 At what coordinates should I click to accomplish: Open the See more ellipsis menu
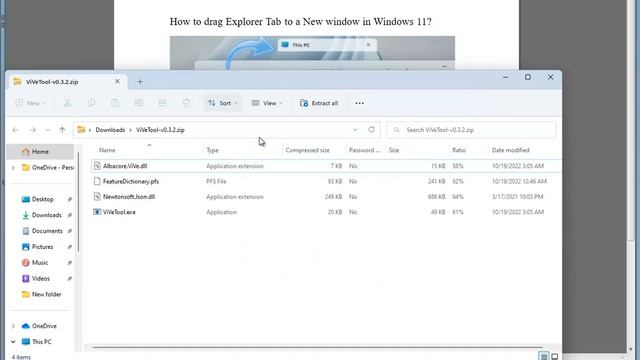tap(360, 103)
